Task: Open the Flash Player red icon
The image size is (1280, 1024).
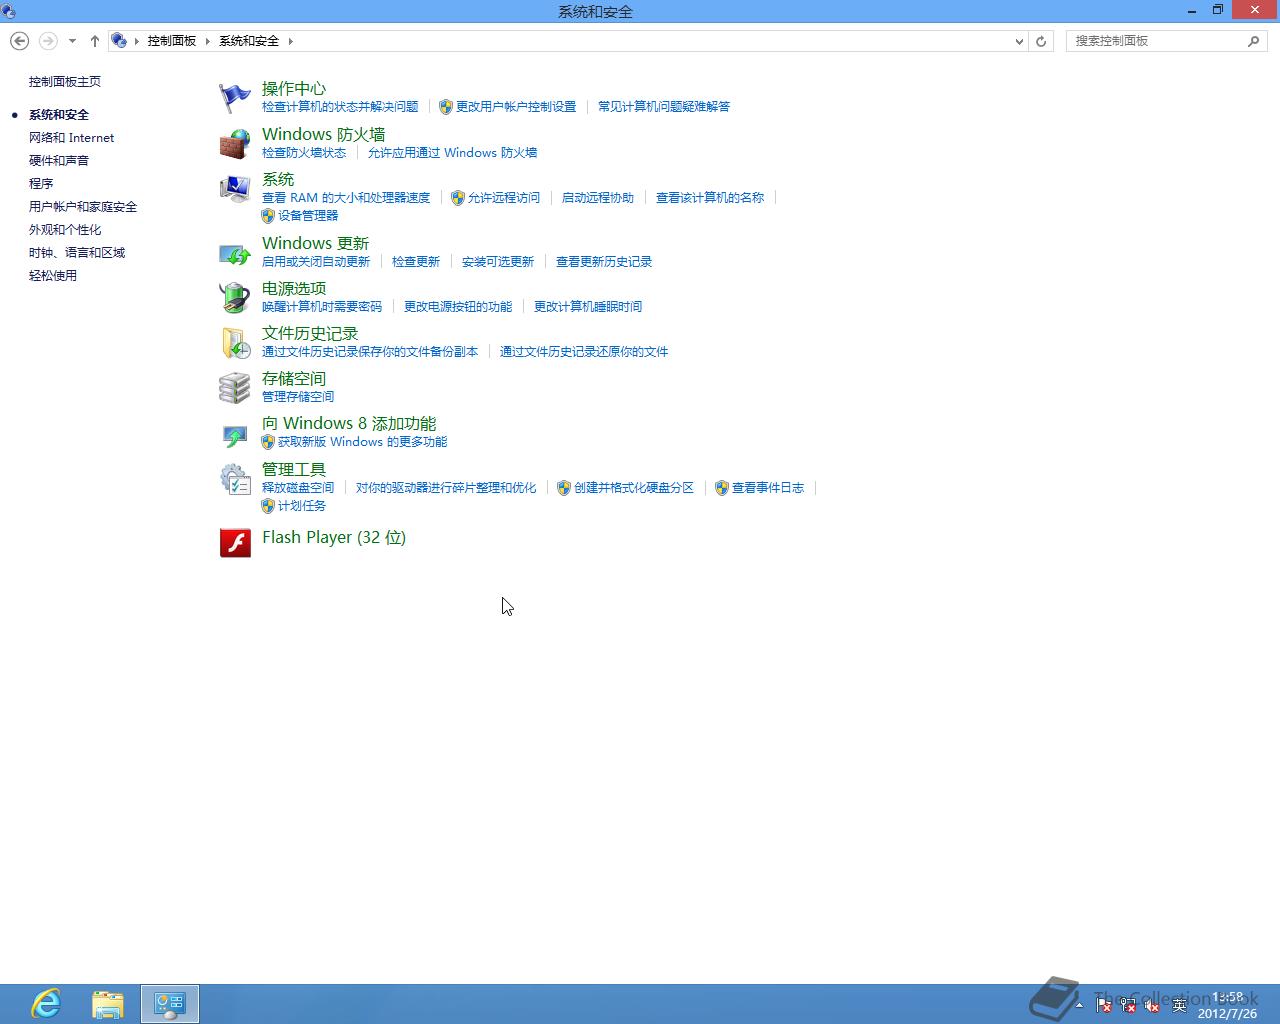Action: [x=235, y=543]
